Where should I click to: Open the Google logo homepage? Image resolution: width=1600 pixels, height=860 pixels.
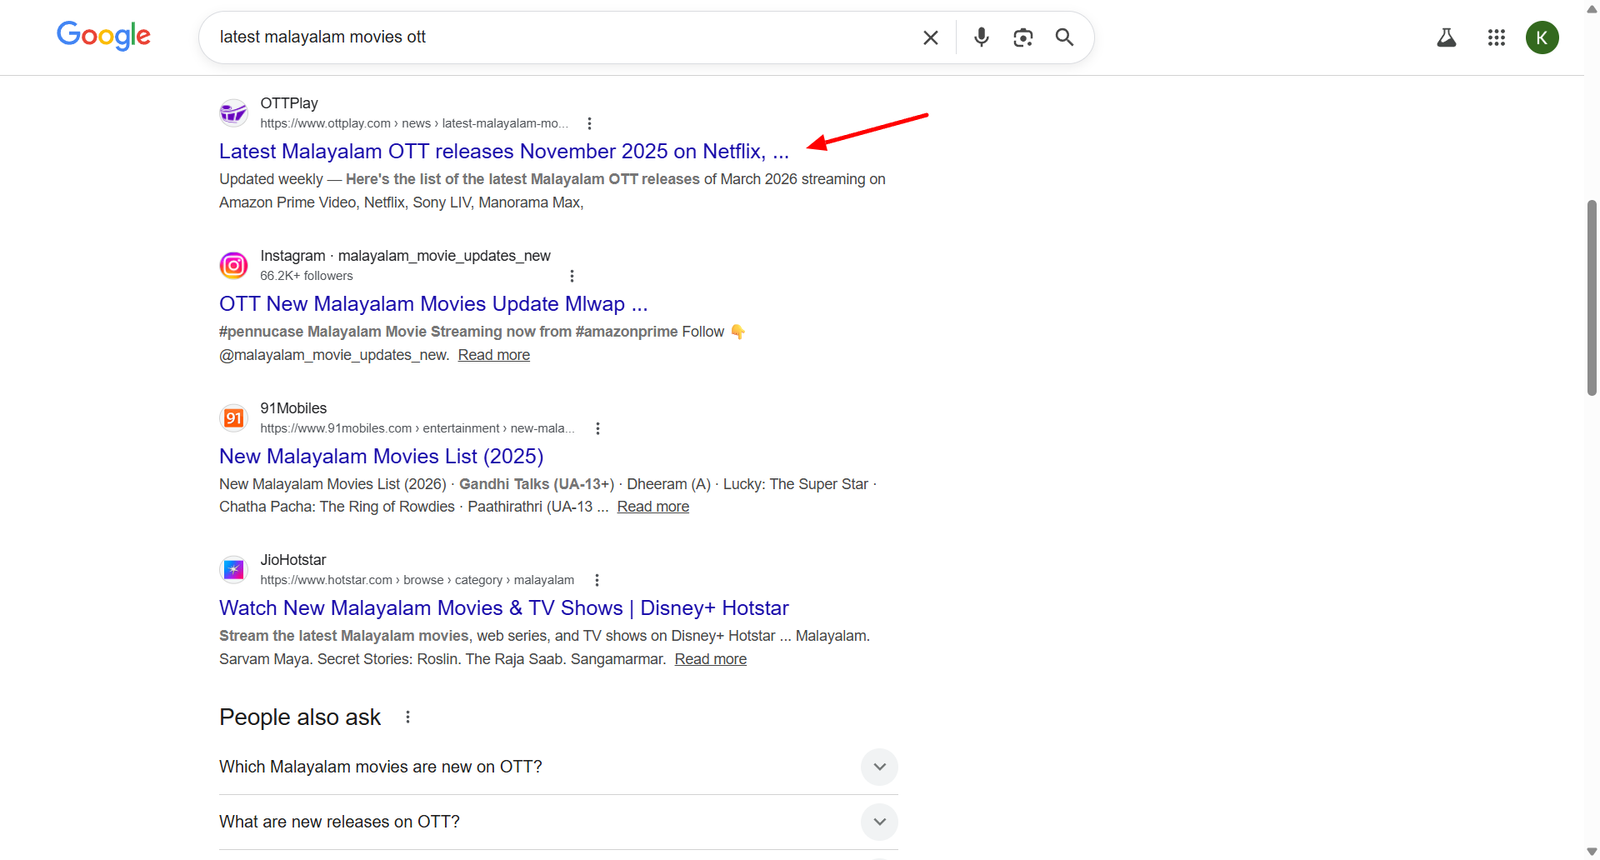[104, 36]
